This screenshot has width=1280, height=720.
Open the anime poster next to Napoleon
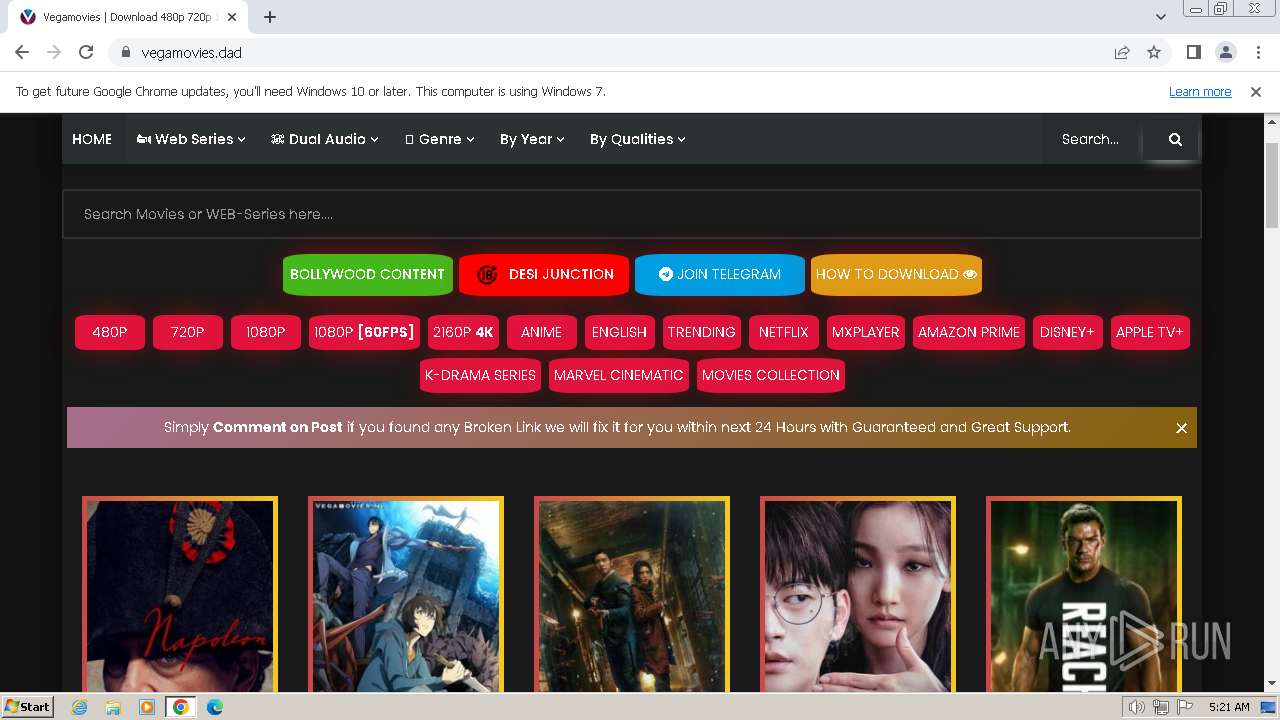tap(406, 595)
